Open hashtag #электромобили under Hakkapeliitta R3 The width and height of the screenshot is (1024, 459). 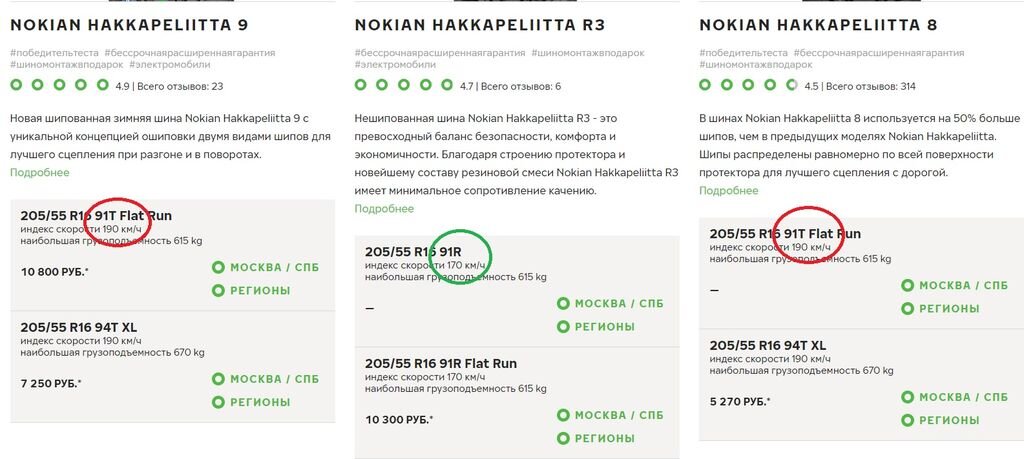[x=395, y=65]
